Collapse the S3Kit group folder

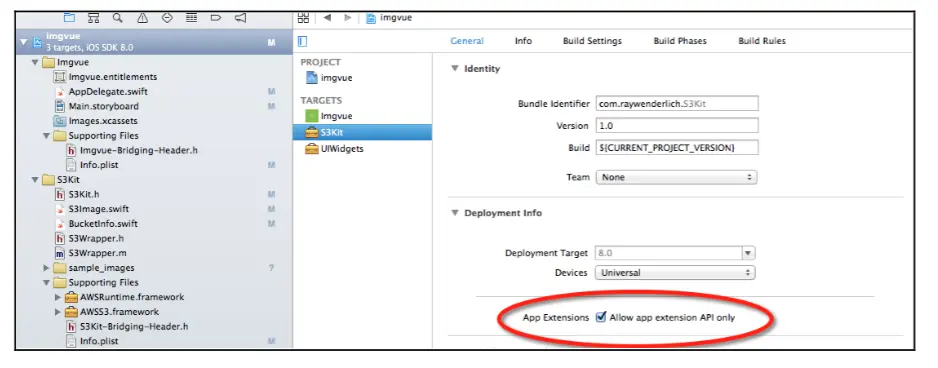point(35,180)
